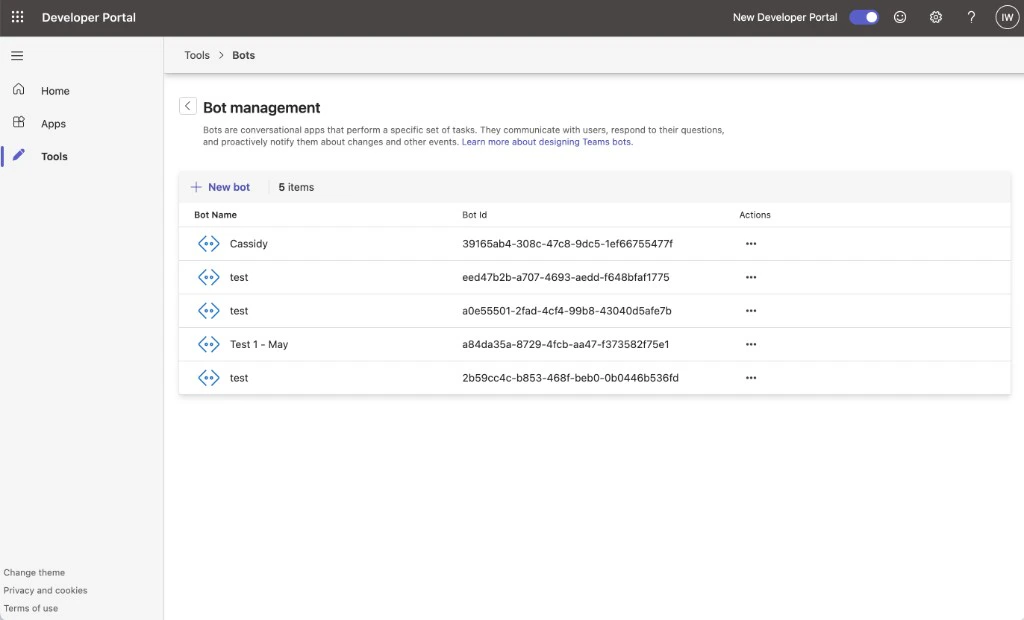The image size is (1024, 620).
Task: Open test bot with ID a0e55501
Action: (239, 310)
